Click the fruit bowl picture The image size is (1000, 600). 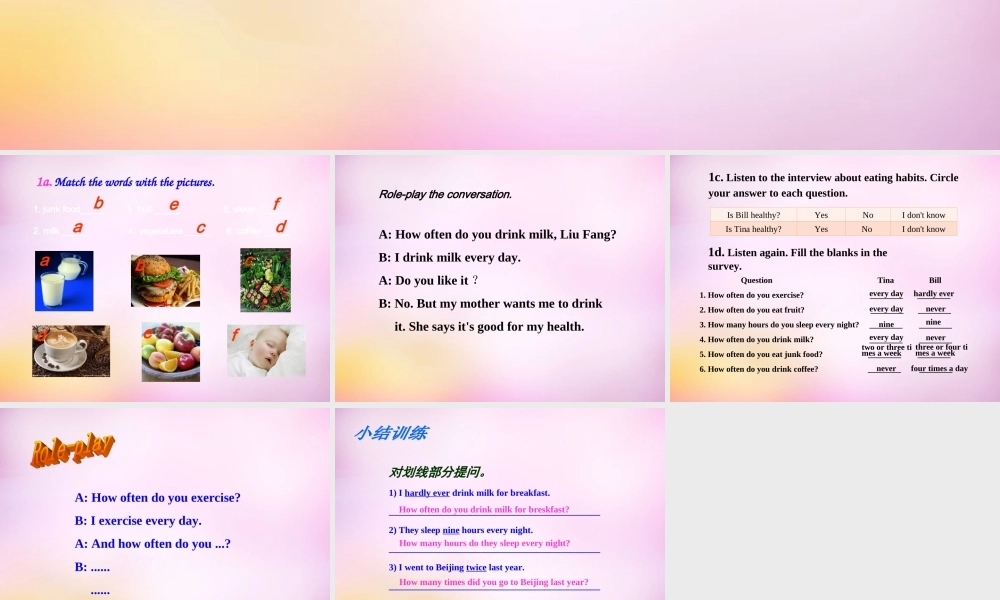170,352
